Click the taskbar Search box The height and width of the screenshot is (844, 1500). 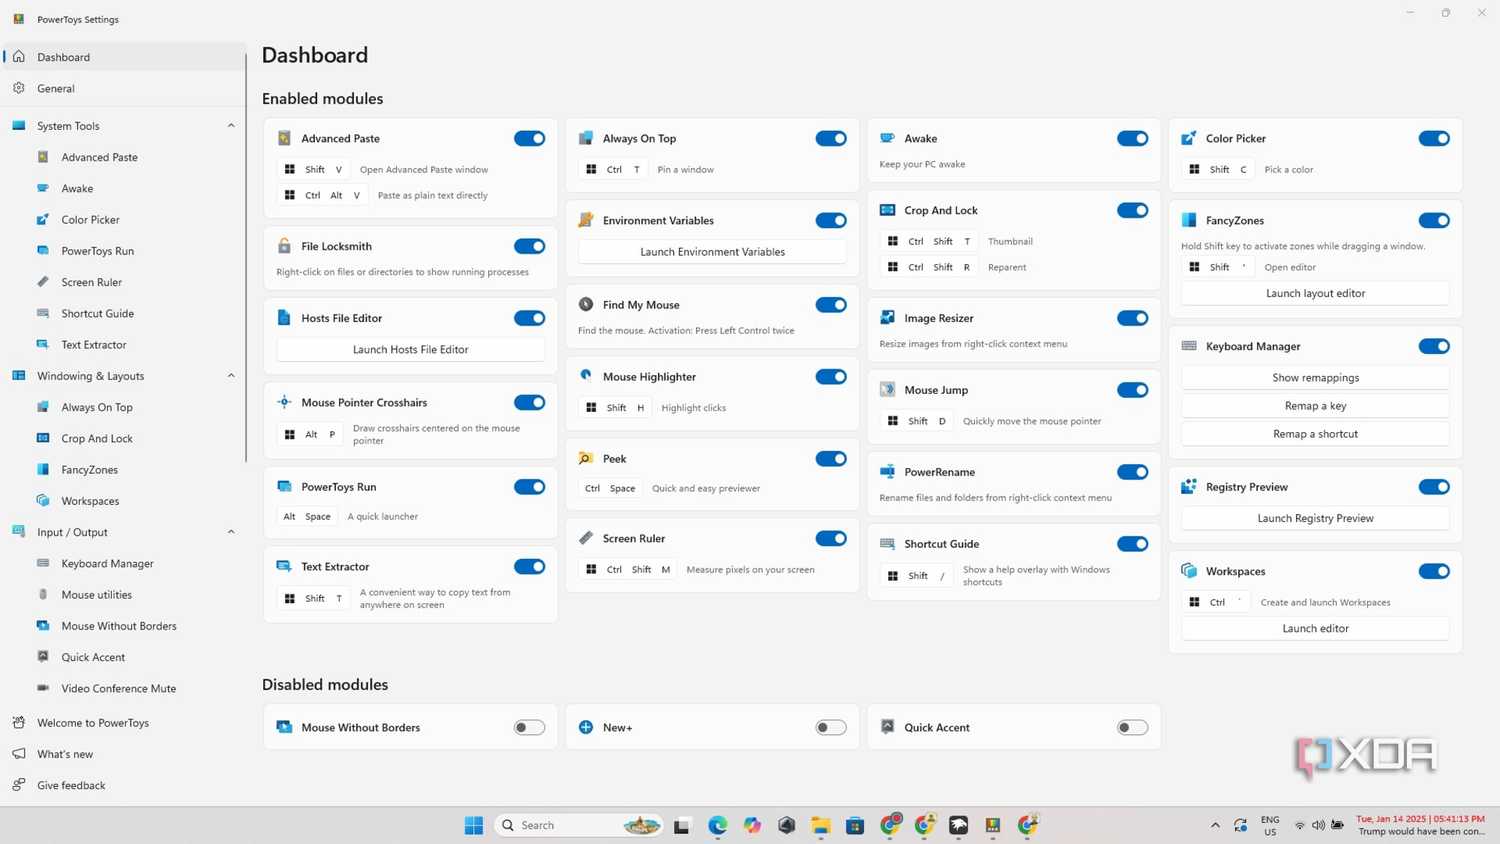tap(578, 825)
